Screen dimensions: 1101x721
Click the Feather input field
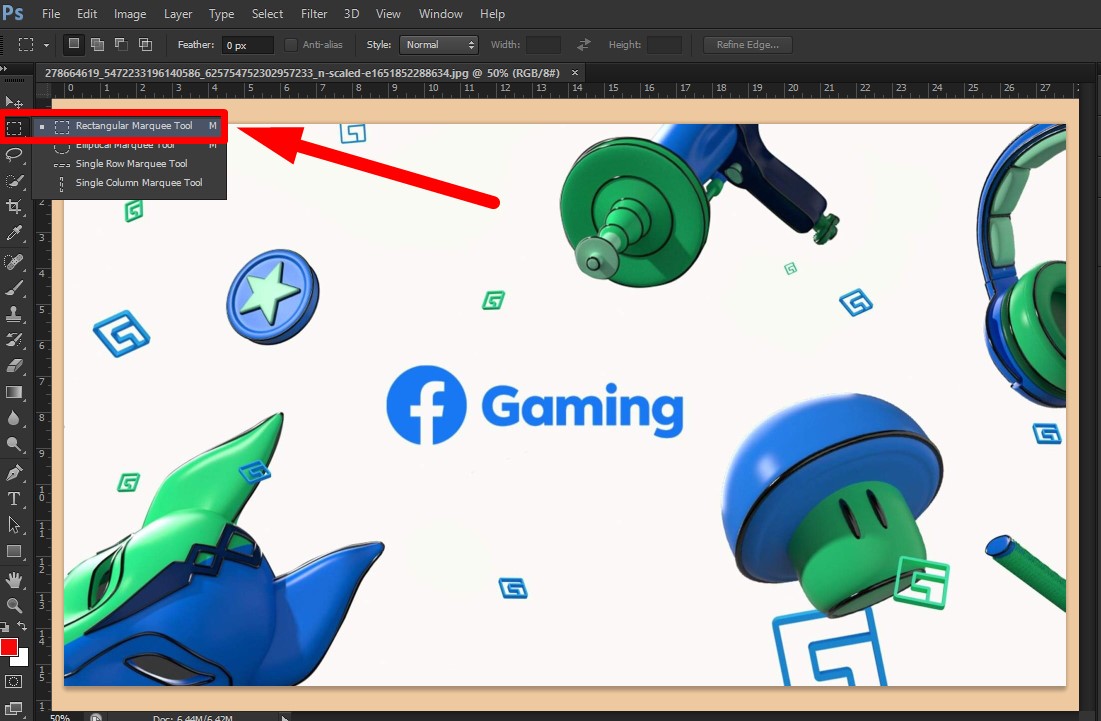pyautogui.click(x=247, y=45)
